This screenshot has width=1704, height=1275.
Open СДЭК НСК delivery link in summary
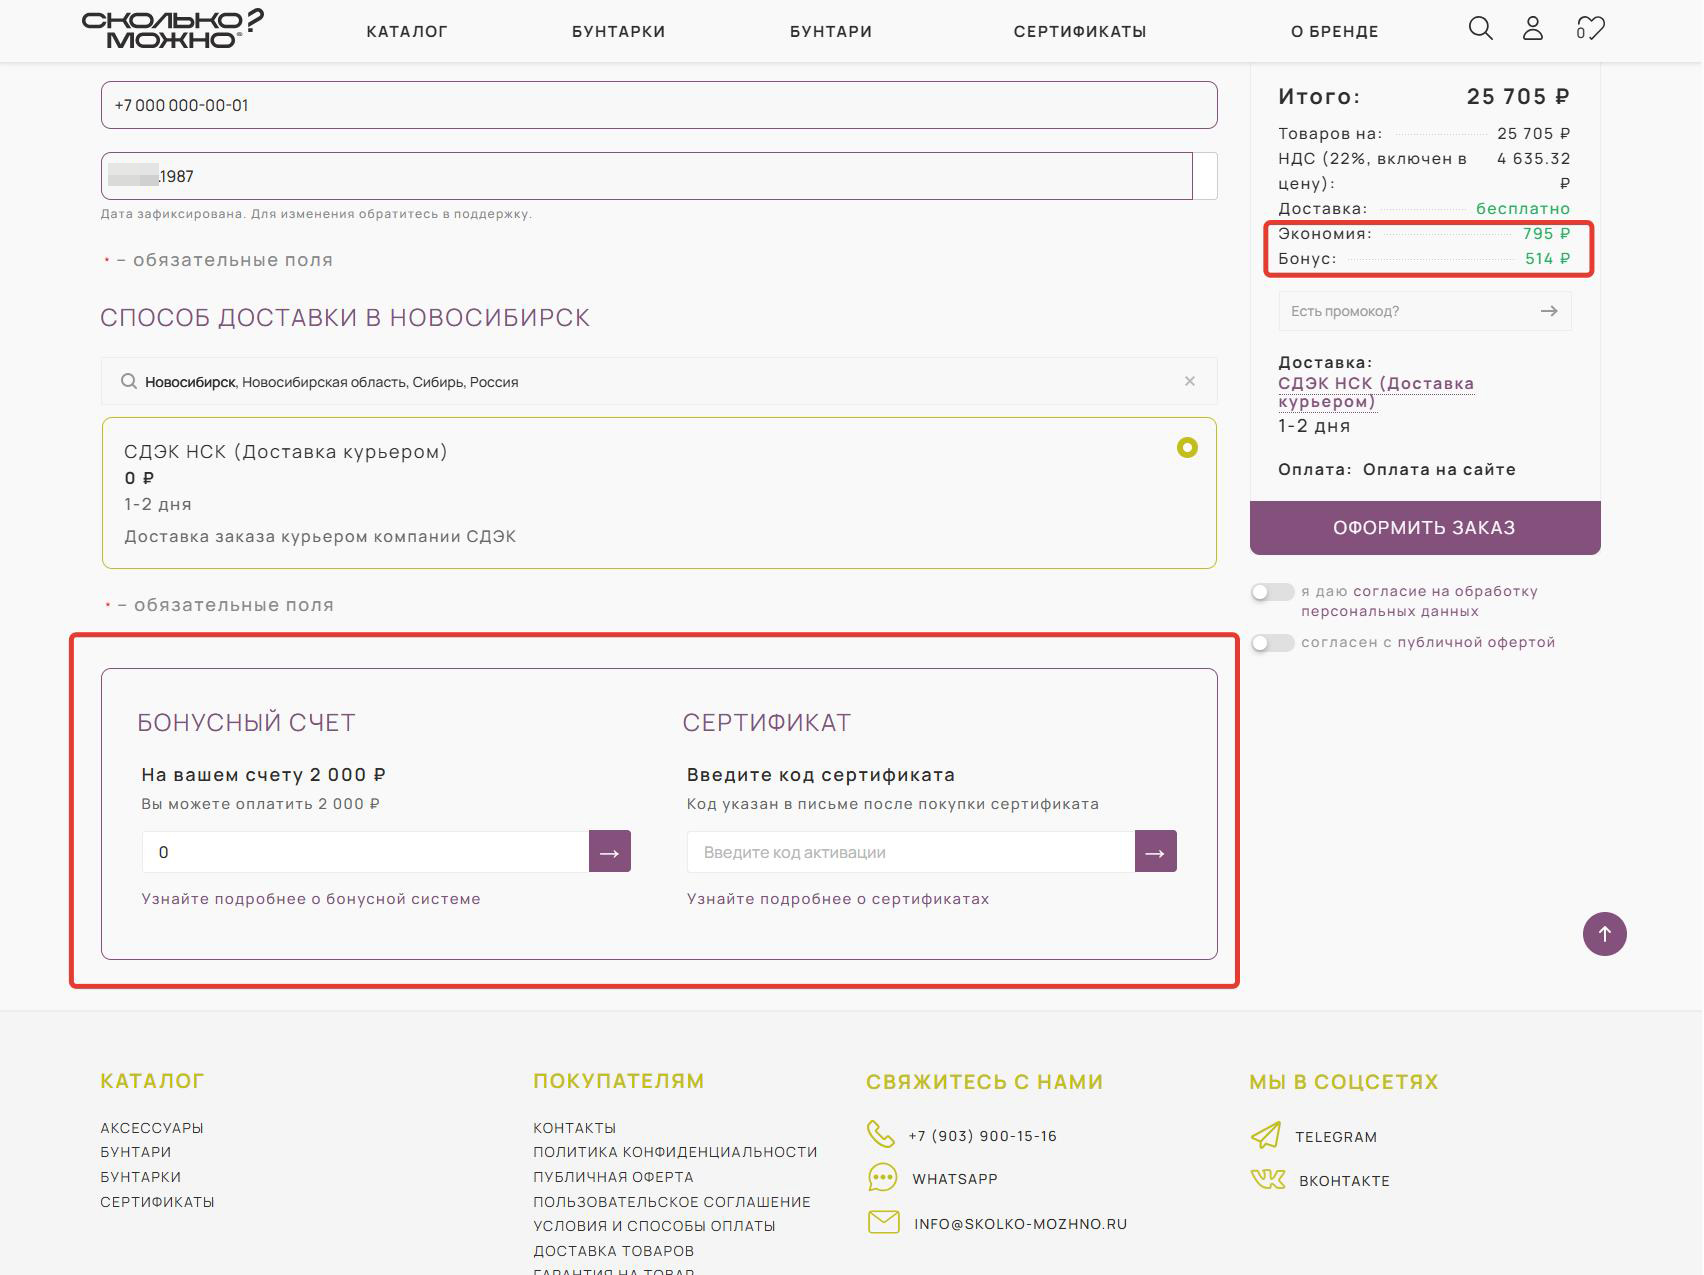[1376, 392]
